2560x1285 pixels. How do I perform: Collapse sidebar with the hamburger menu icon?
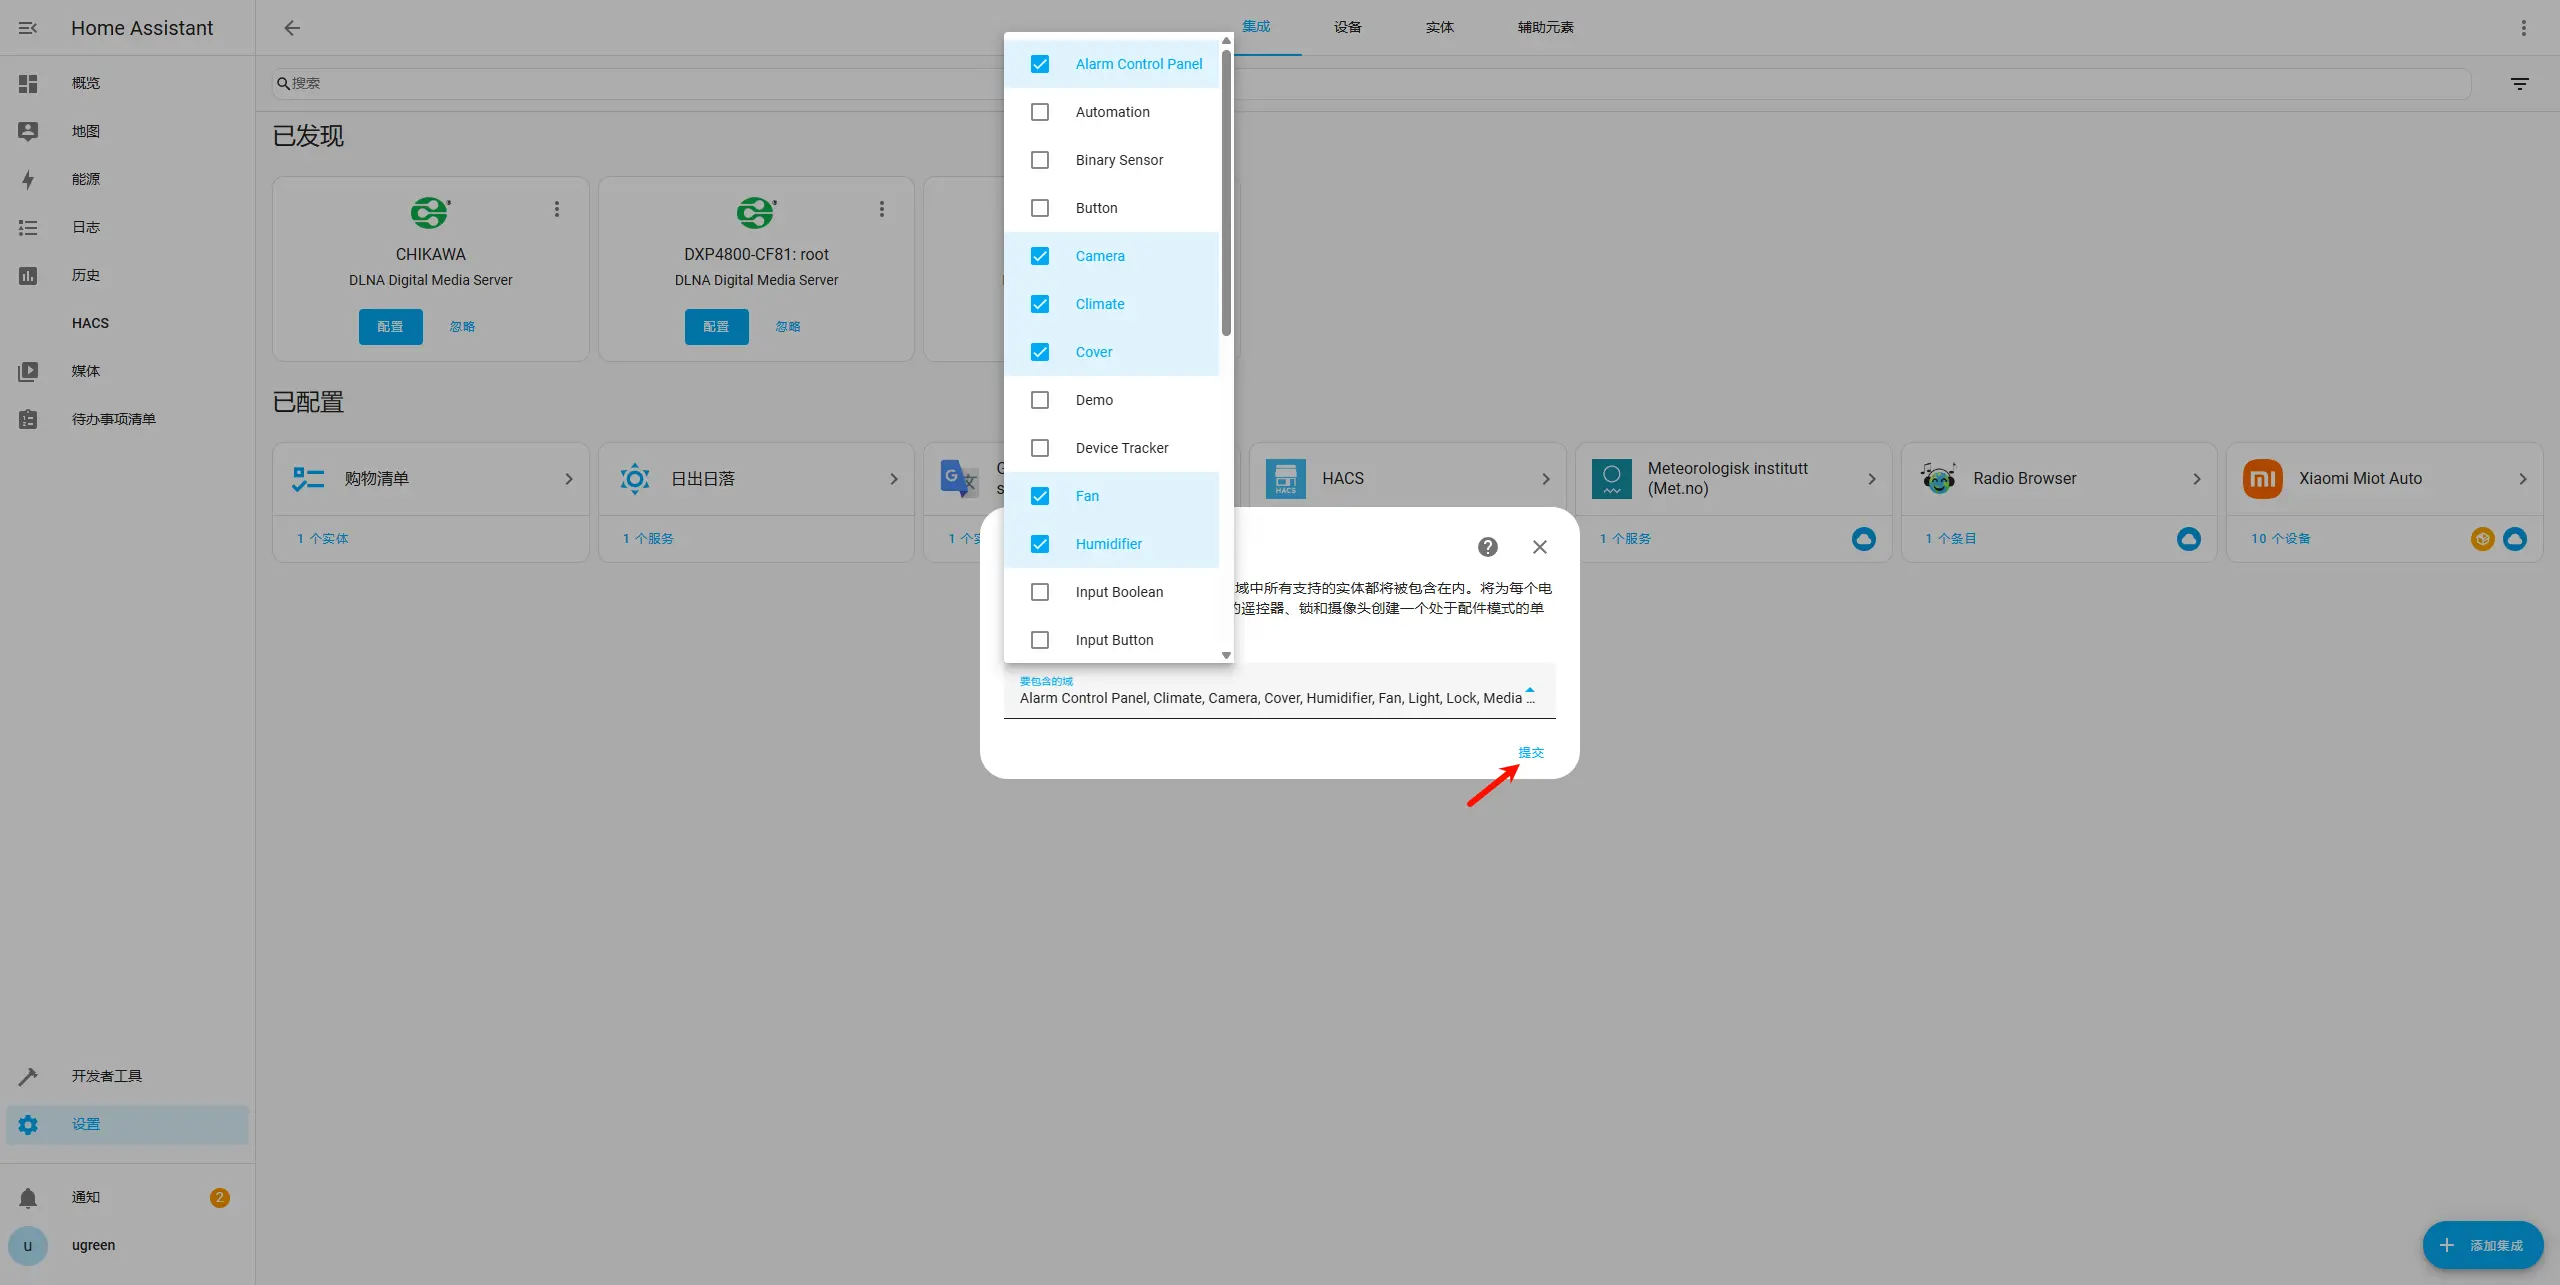pos(28,28)
